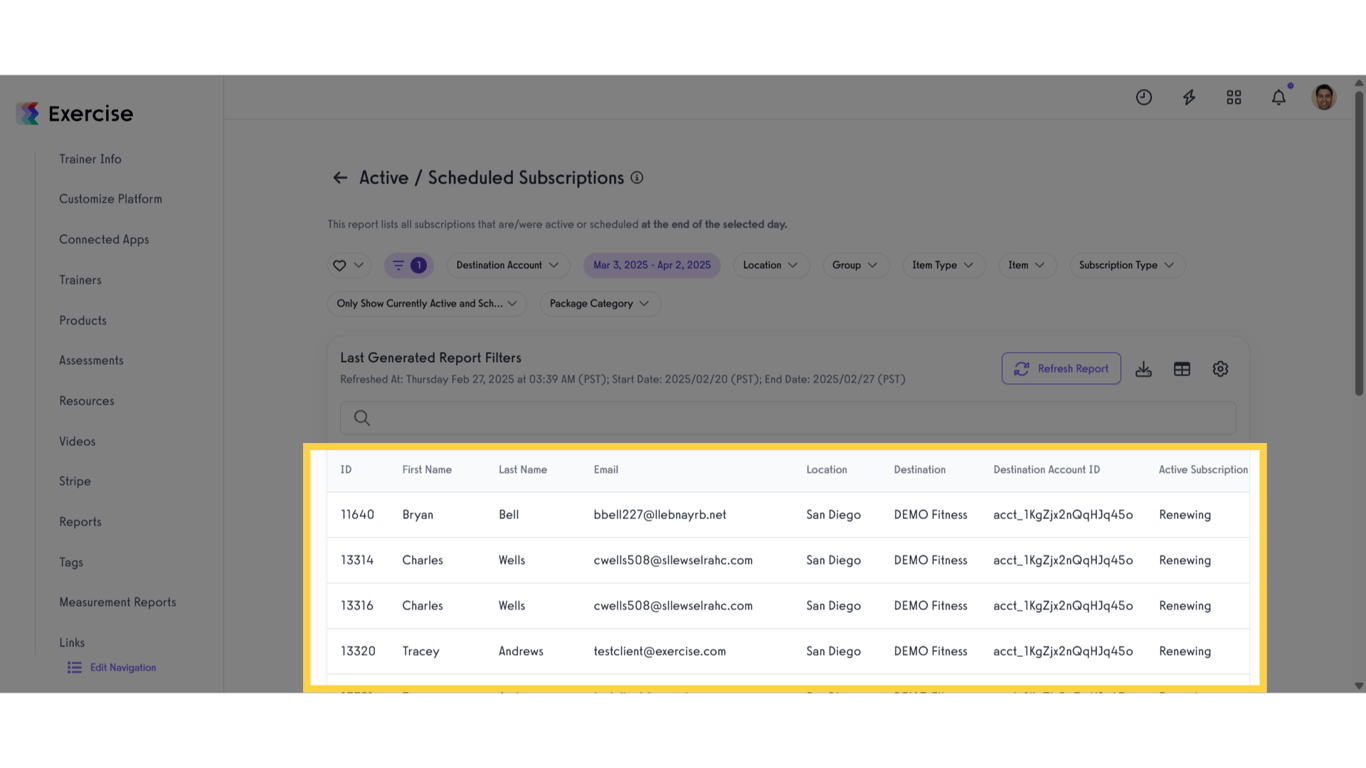Image resolution: width=1366 pixels, height=768 pixels.
Task: Open Tags in sidebar
Action: click(x=71, y=562)
